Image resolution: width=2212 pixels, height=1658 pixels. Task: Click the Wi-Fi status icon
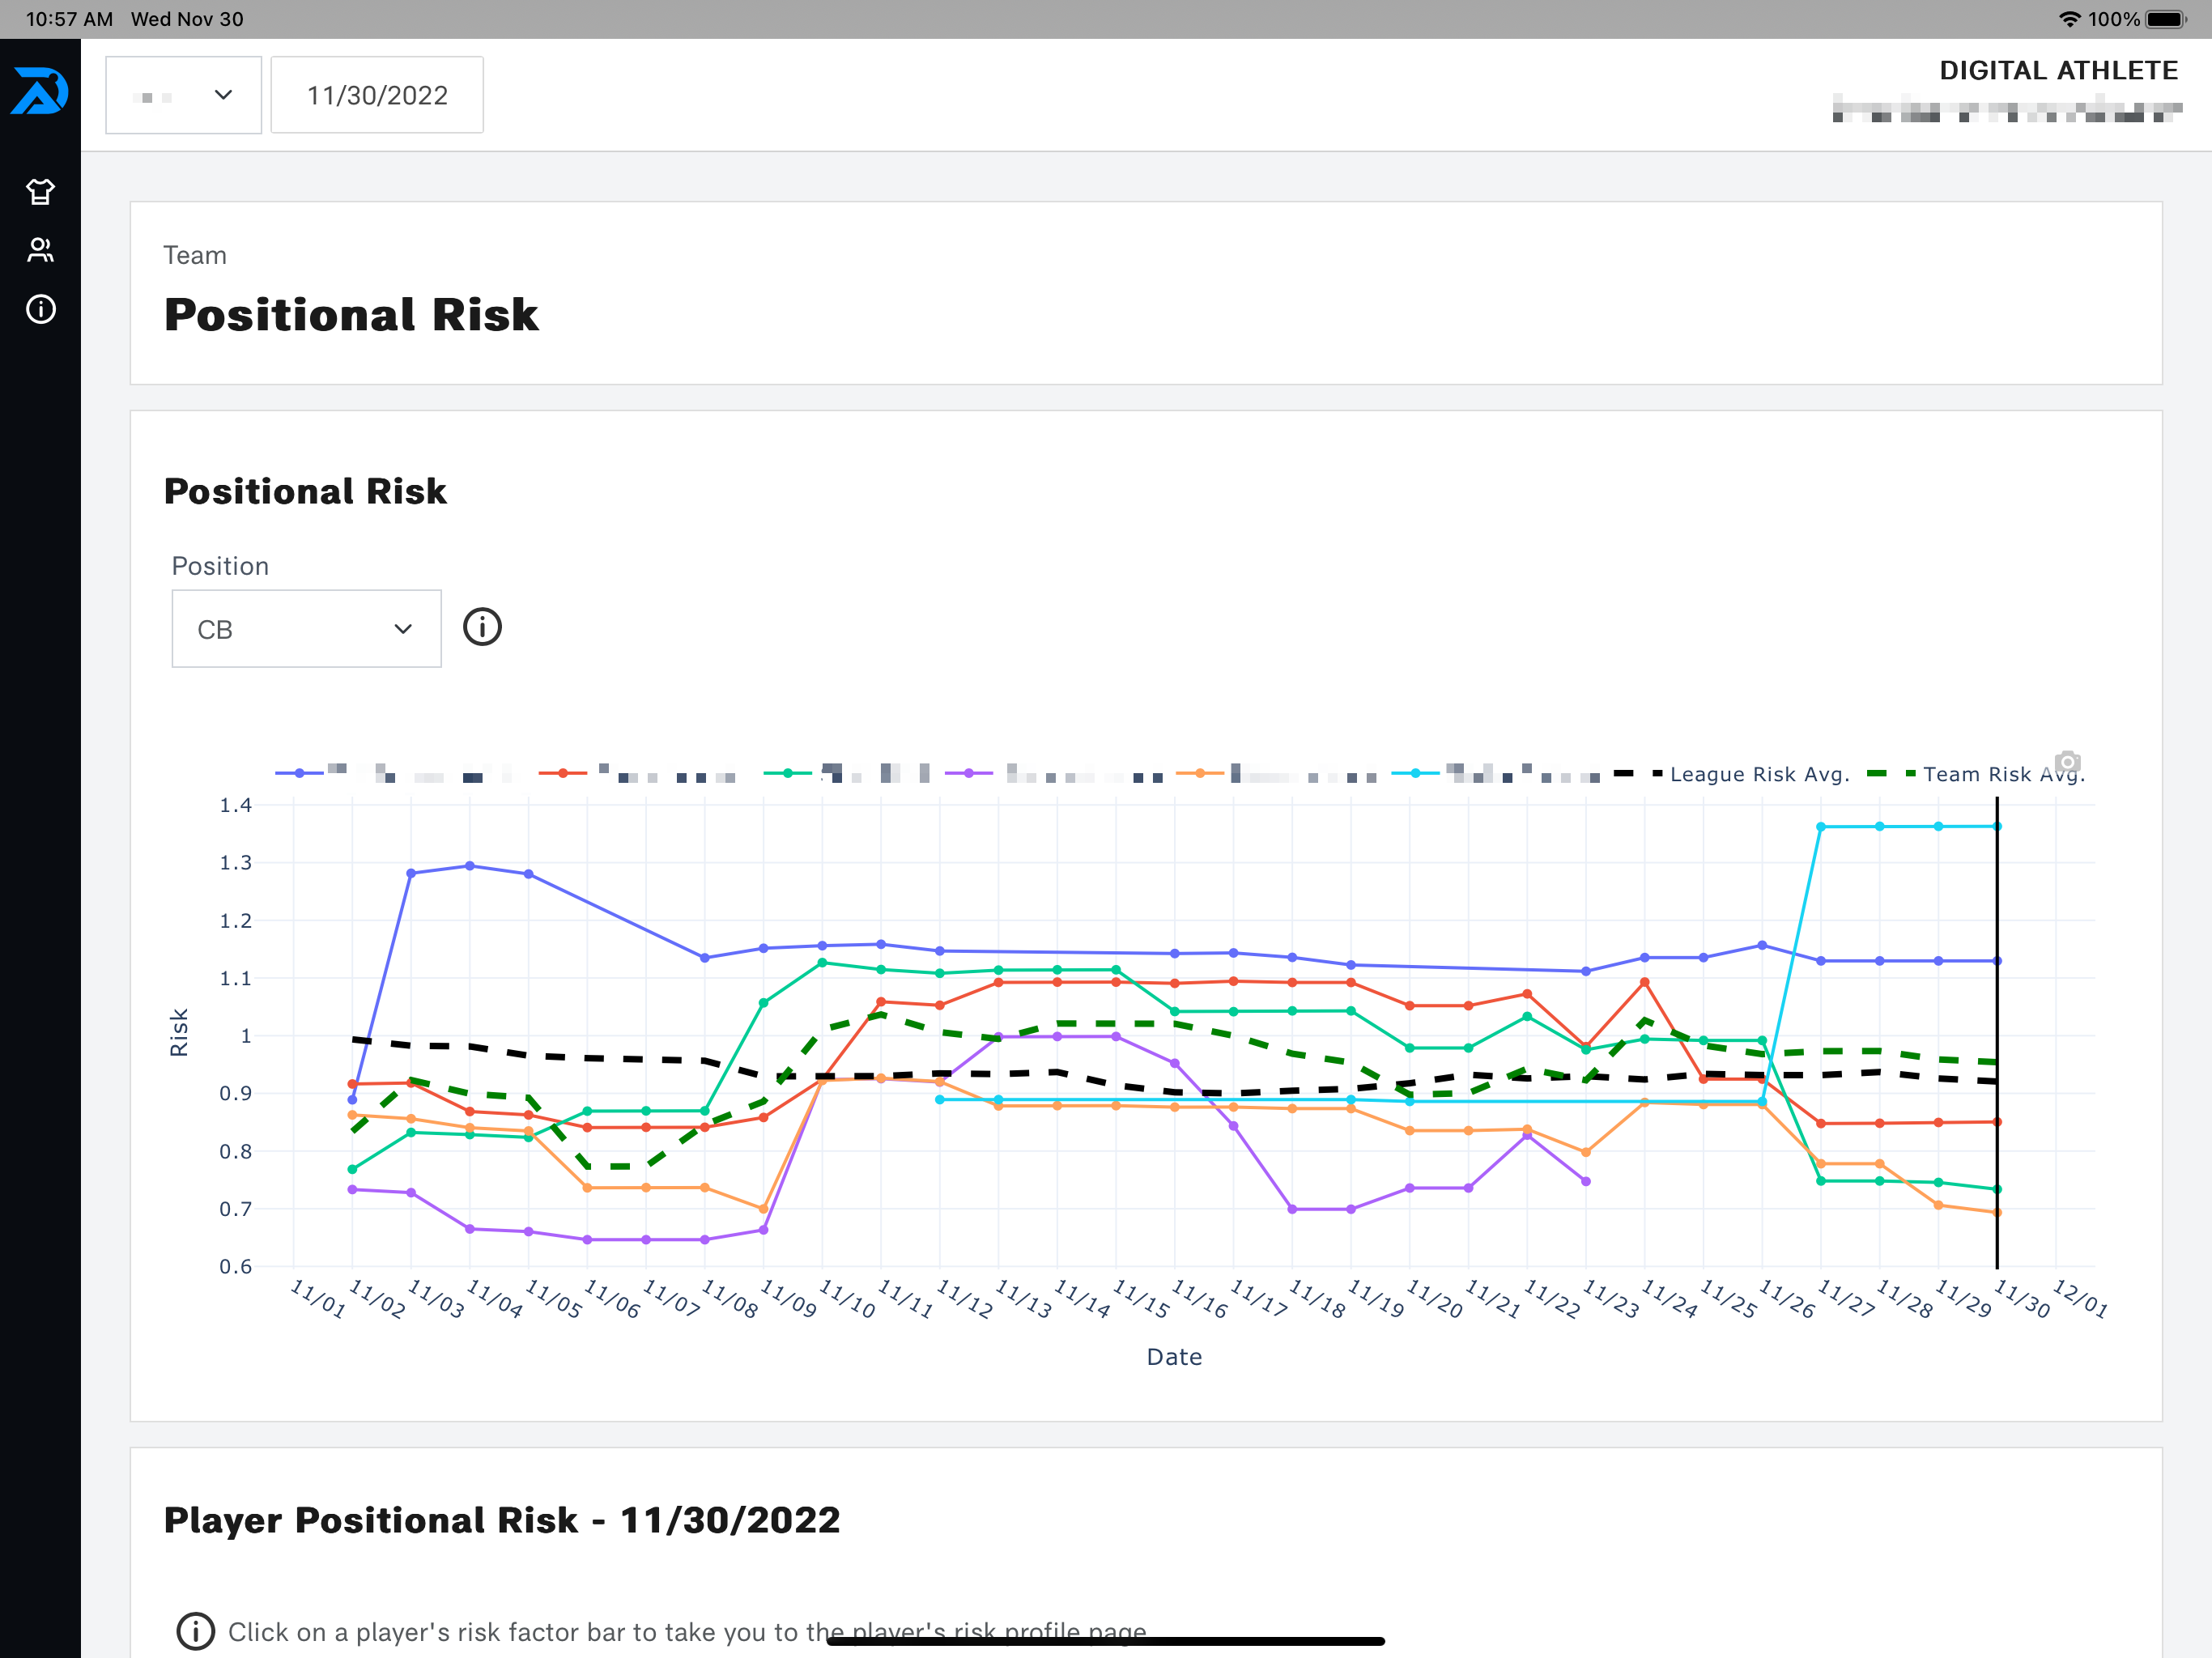[x=2070, y=19]
